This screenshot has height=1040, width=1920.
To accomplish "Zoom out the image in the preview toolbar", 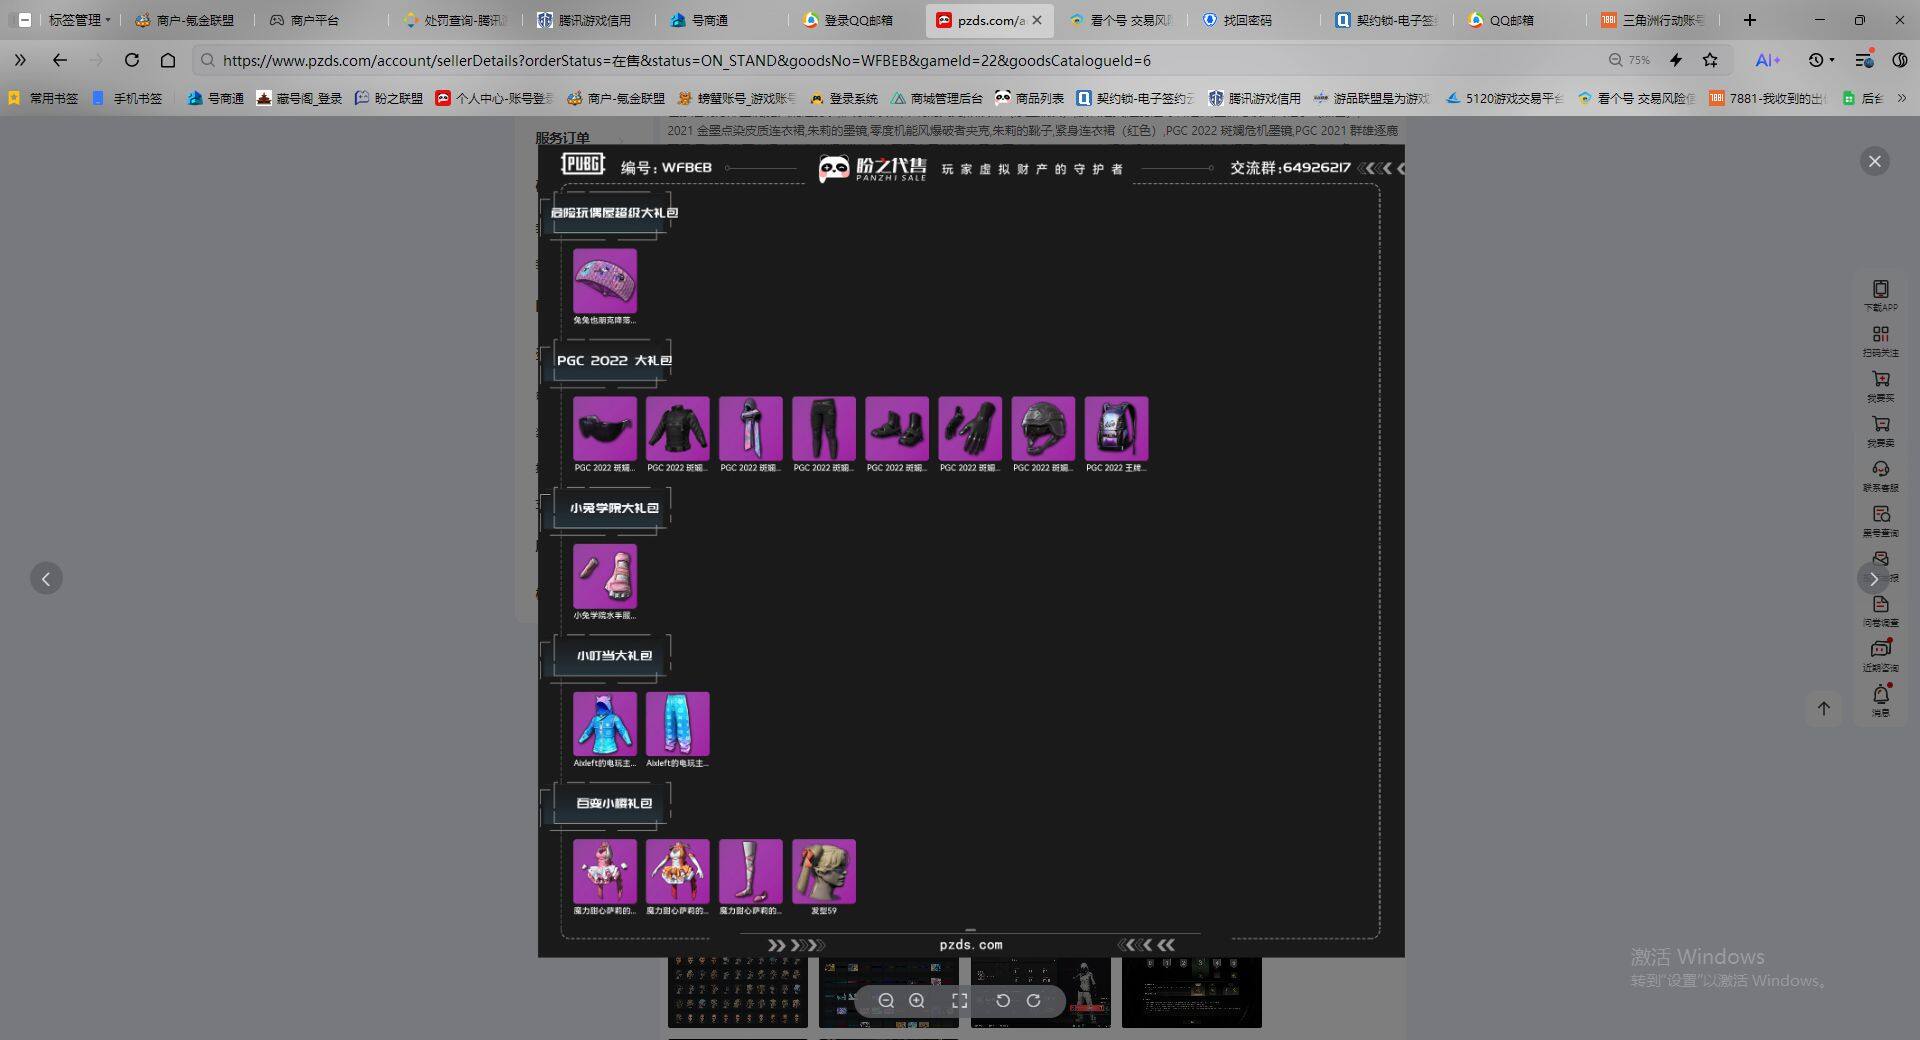I will pos(886,1000).
